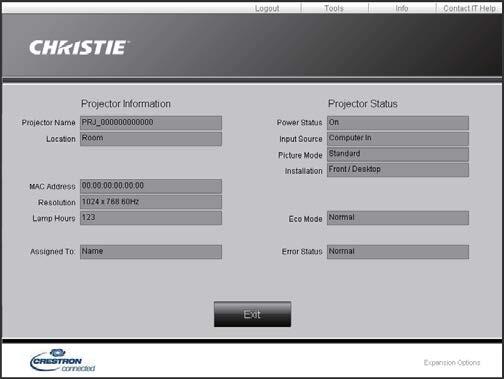Screen dimensions: 504x379
Task: Click the Location label
Action: point(61,139)
